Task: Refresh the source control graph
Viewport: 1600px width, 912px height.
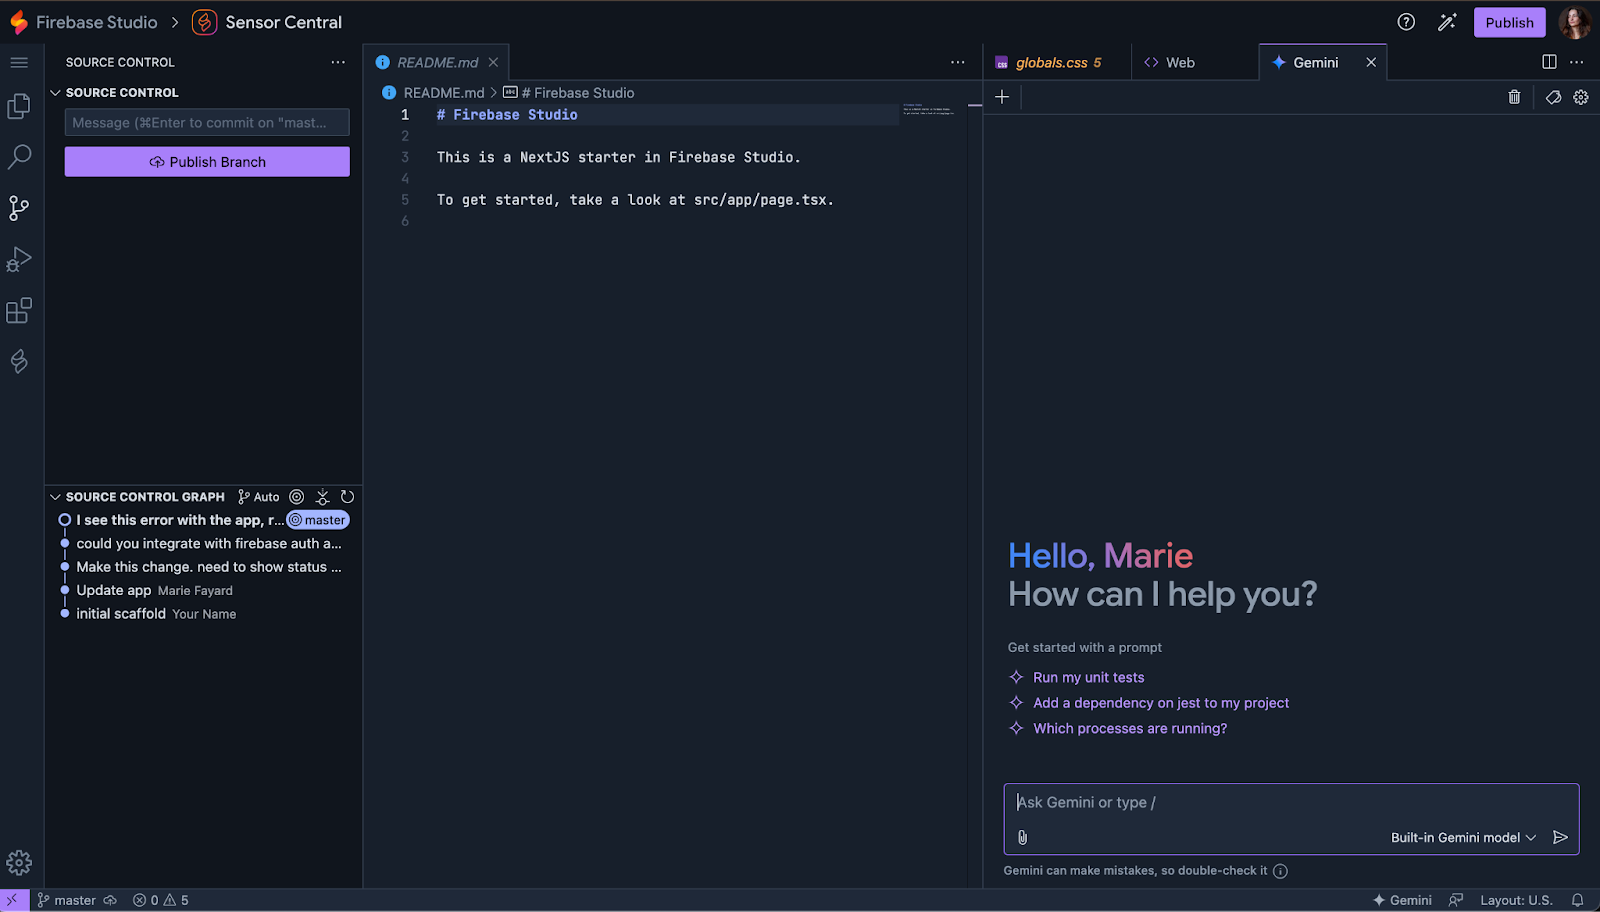Action: coord(347,497)
